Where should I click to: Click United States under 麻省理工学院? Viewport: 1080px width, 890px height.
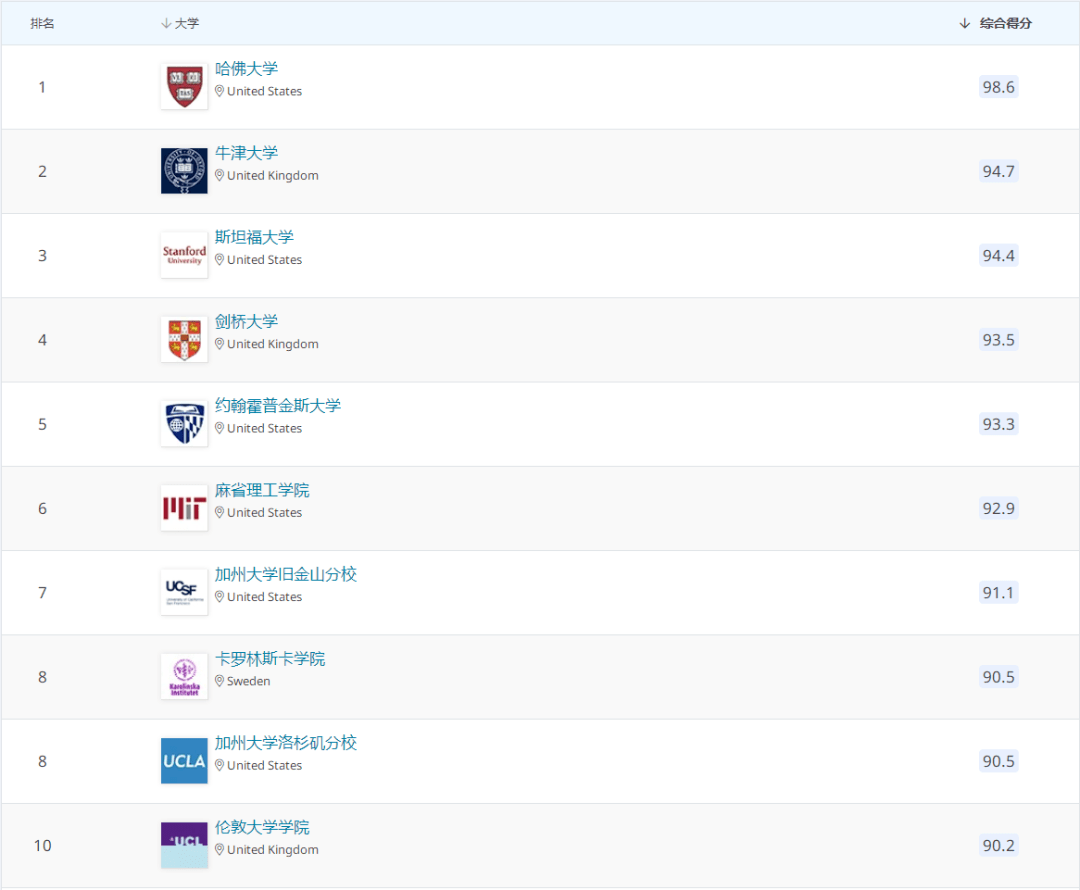point(264,513)
